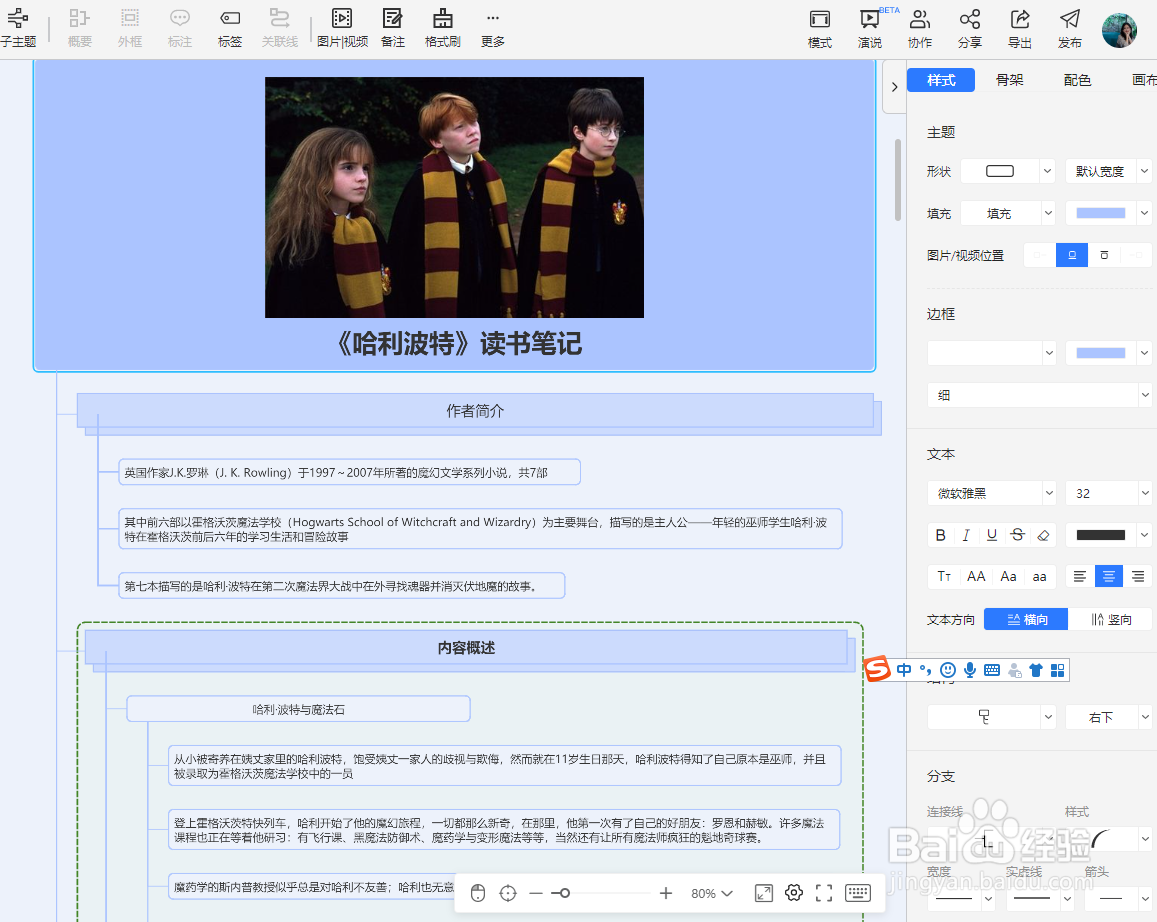
Task: Select the 作者简介 topic node
Action: tap(475, 411)
